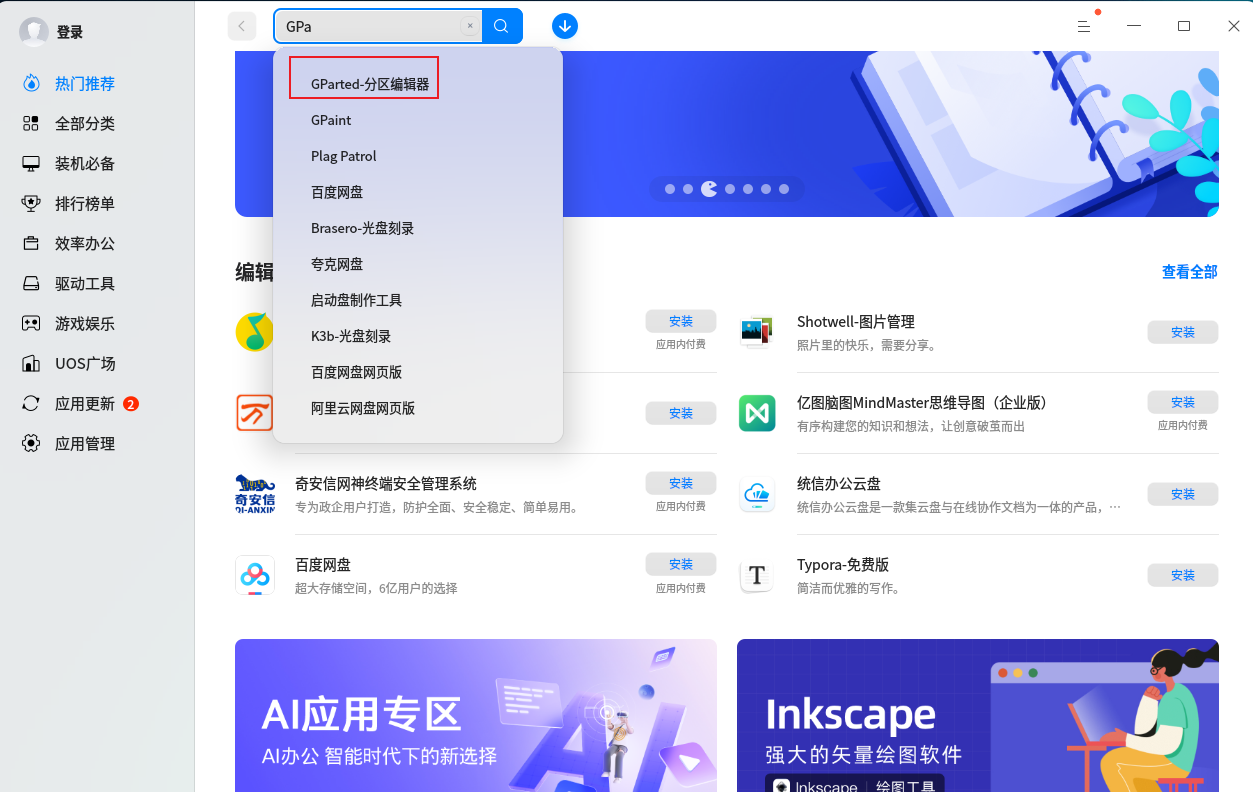Click 登录 to sign in

[70, 32]
